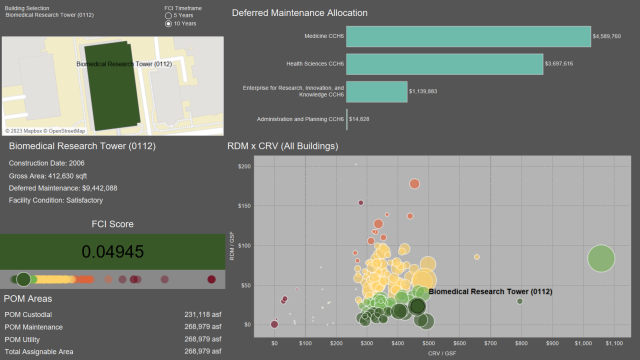Click the Facility Condition: Satisfactory text
640x360 pixels.
pyautogui.click(x=56, y=200)
